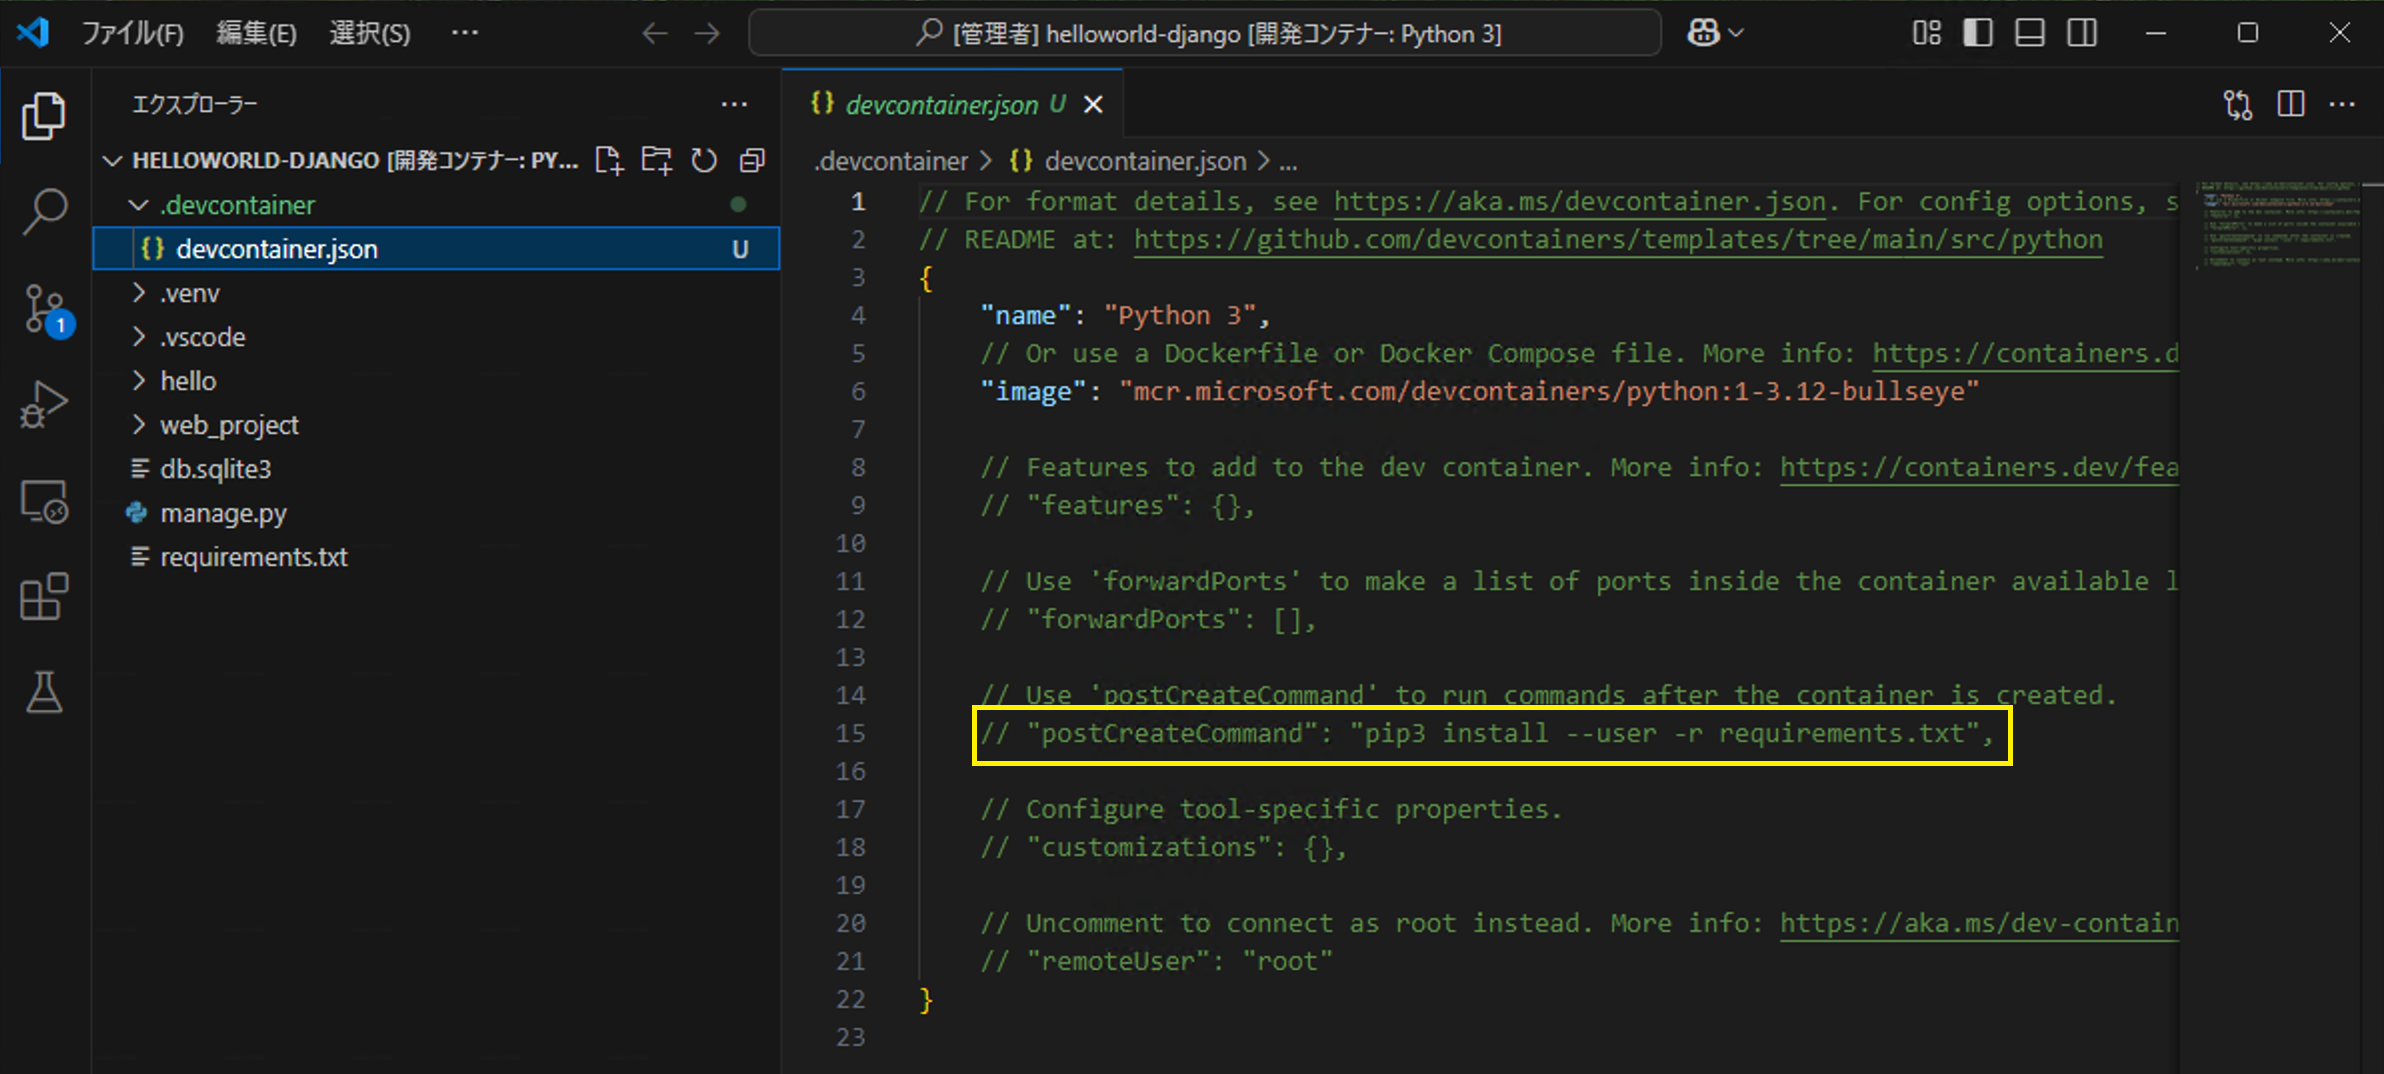The width and height of the screenshot is (2384, 1074).
Task: Open the 編集(E) menu
Action: tap(256, 34)
